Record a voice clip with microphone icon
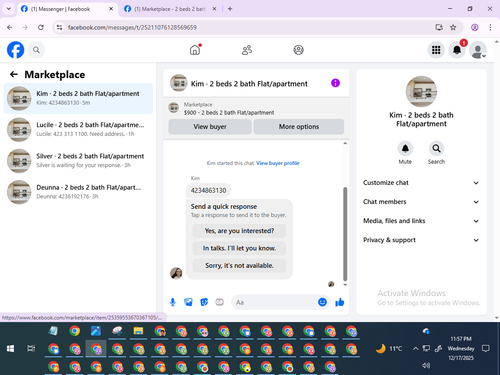This screenshot has height=375, width=500. click(x=173, y=302)
